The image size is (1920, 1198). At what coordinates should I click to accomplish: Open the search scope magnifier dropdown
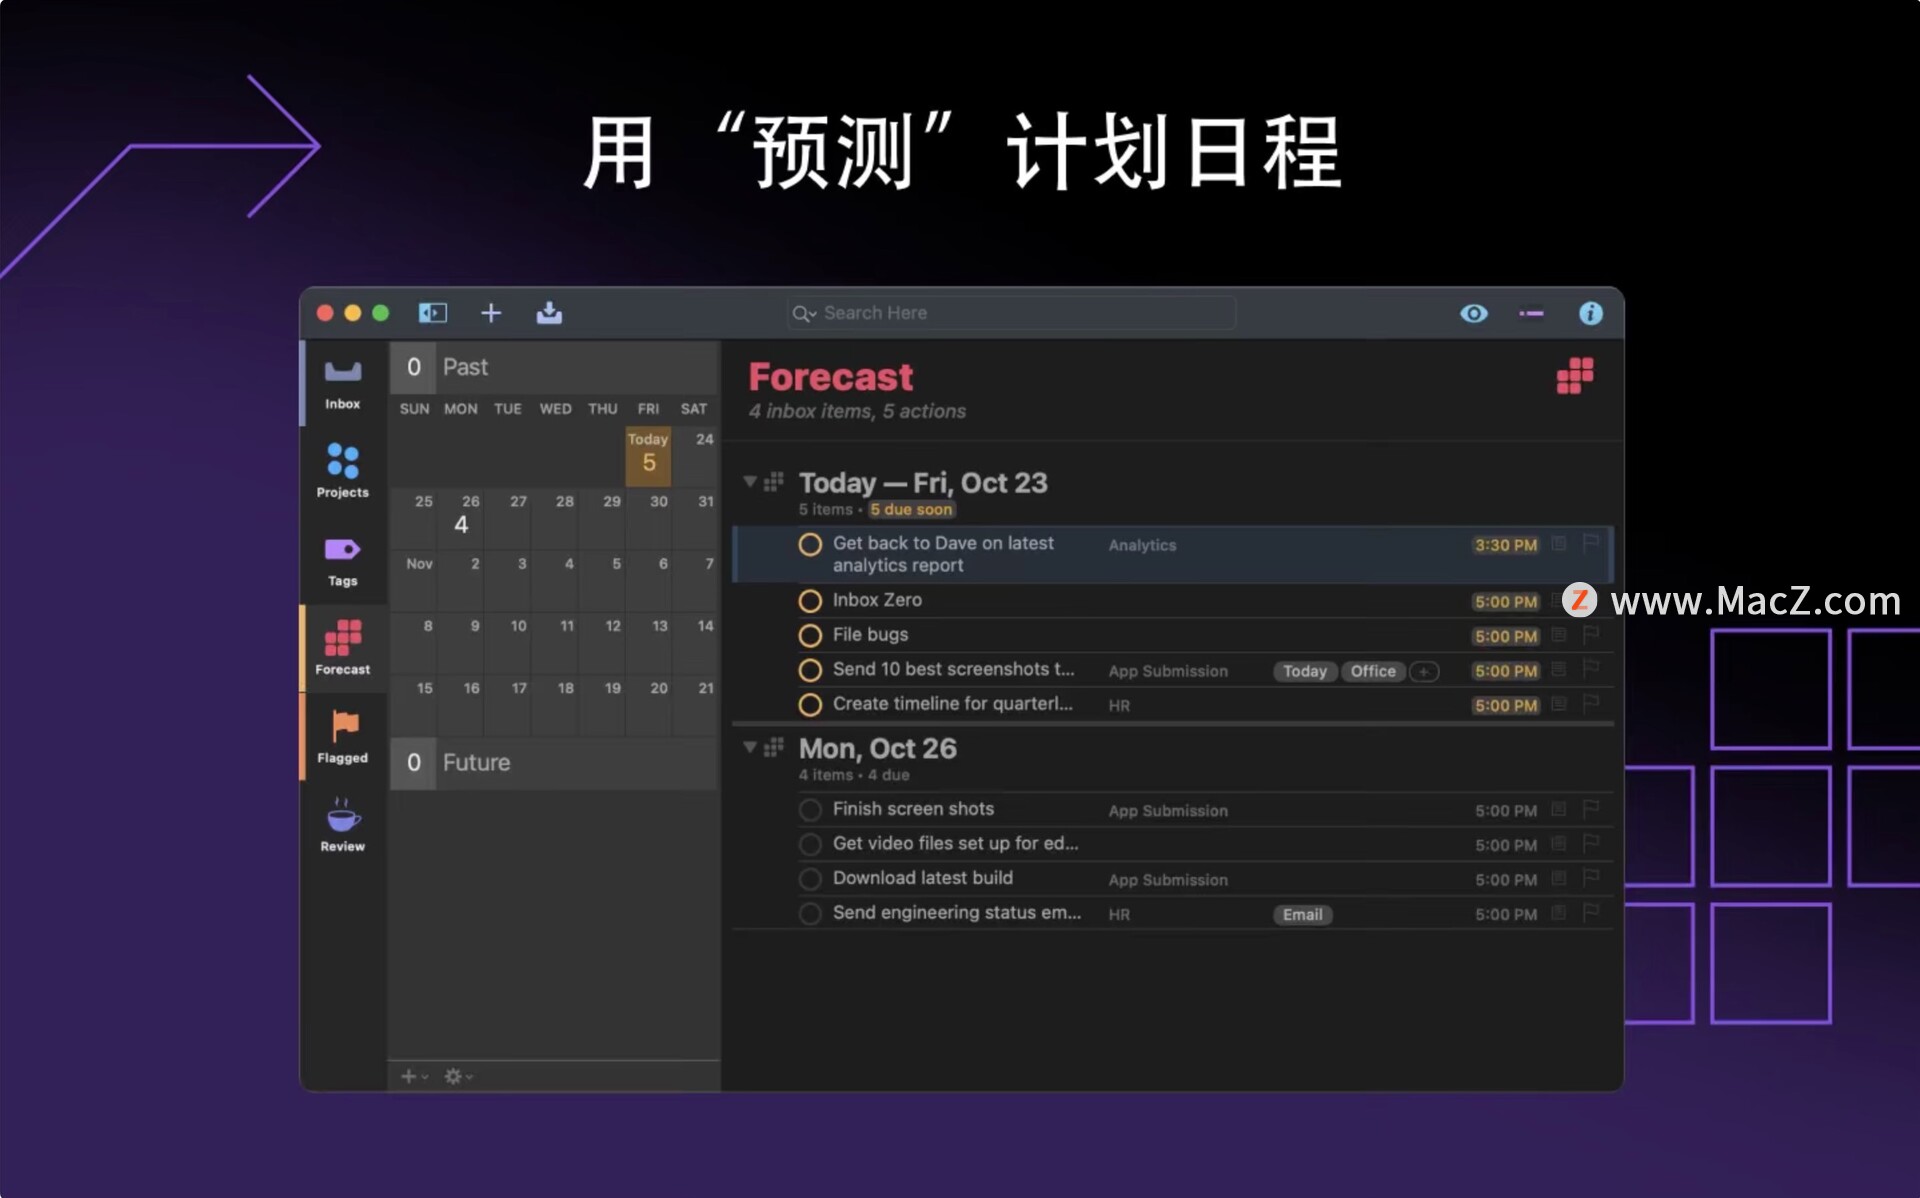click(804, 314)
